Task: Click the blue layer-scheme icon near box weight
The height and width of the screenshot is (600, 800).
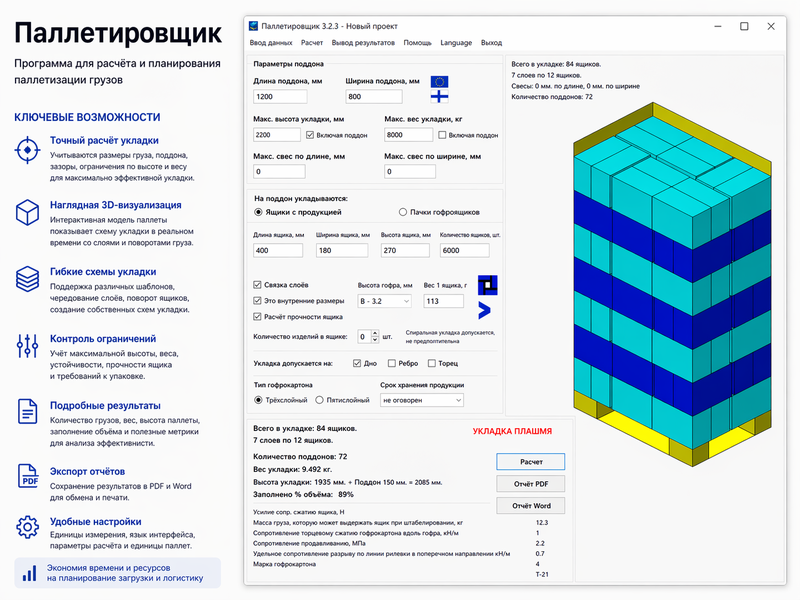Action: [x=486, y=286]
